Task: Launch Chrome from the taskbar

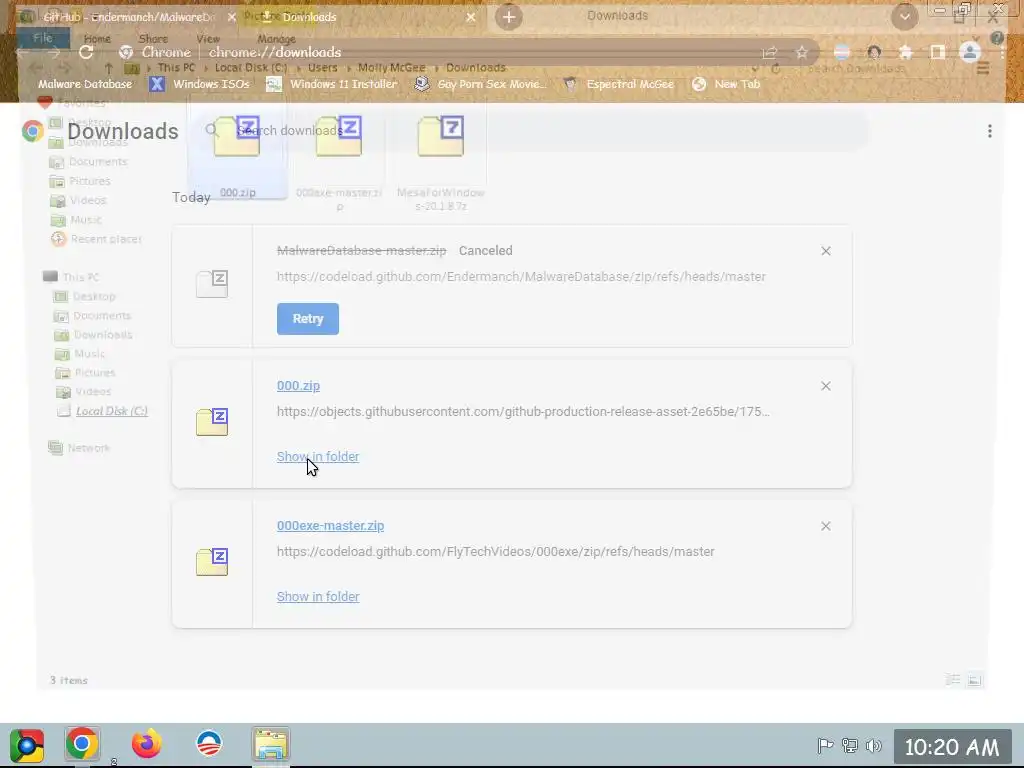Action: [82, 744]
